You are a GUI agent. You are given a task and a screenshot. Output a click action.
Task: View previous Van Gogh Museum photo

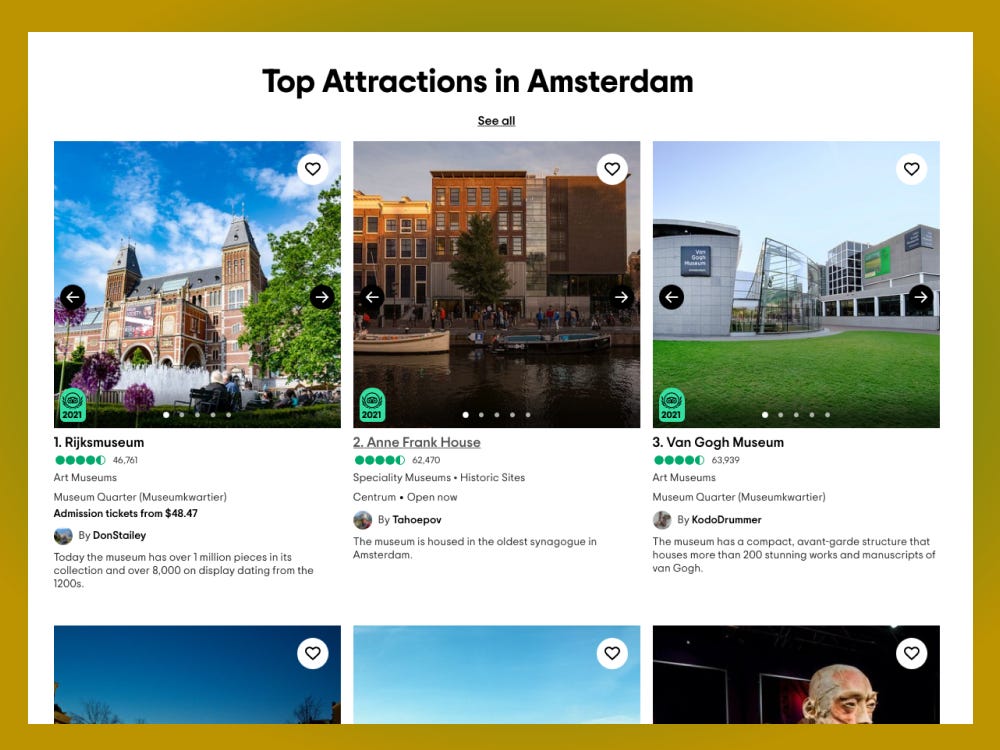coord(671,297)
